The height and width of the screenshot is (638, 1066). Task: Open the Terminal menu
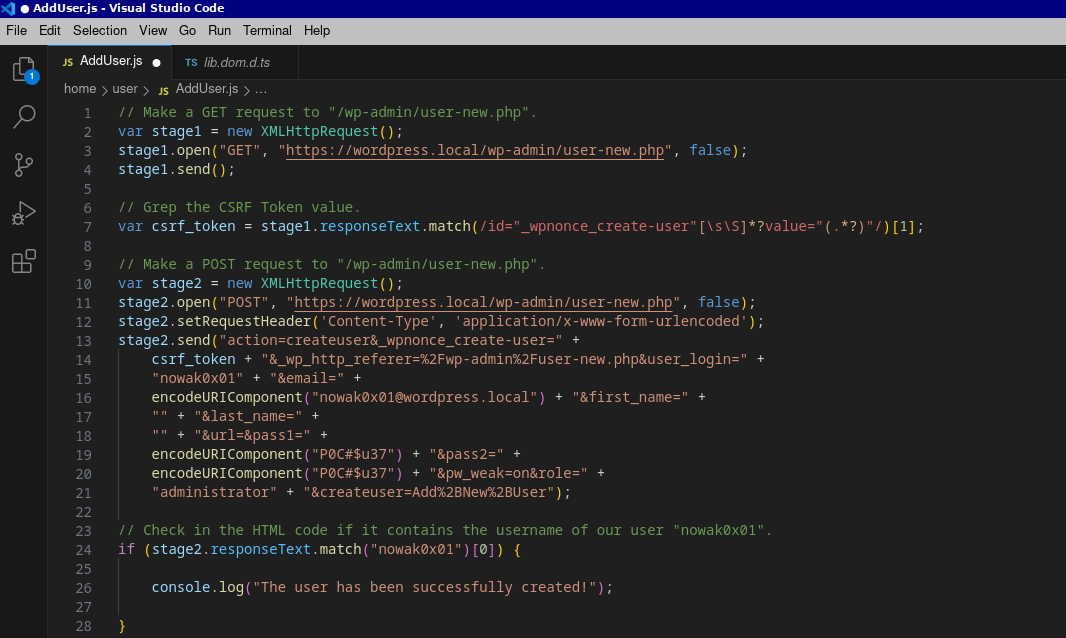(267, 31)
